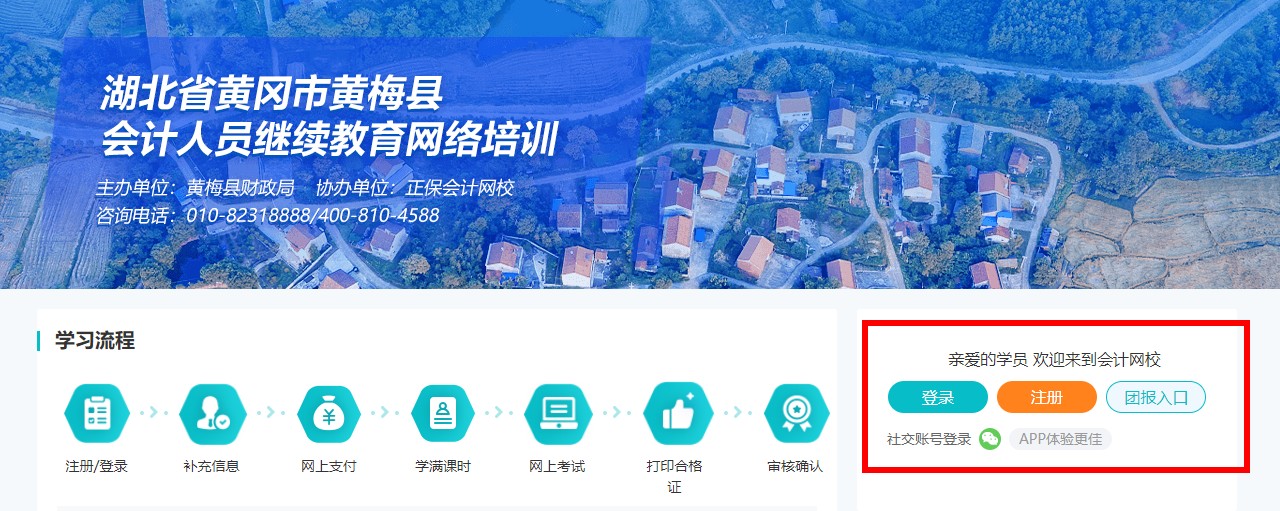This screenshot has width=1280, height=511.
Task: Select the 审核确认 text label
Action: pos(796,466)
